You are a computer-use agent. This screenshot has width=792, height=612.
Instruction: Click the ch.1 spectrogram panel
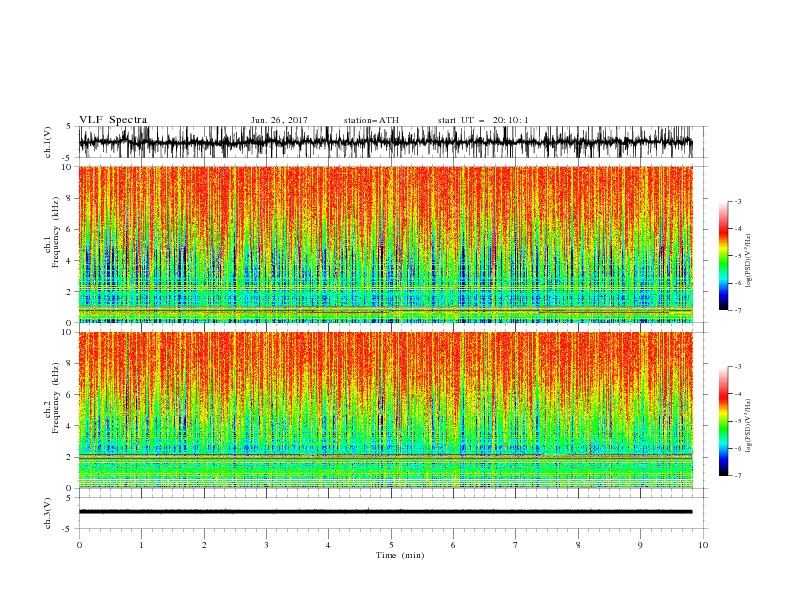coord(385,244)
